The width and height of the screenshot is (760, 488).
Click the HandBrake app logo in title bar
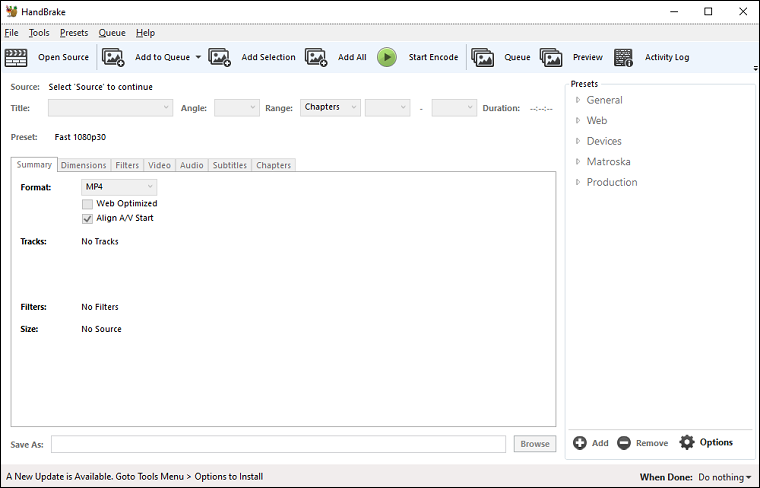click(x=12, y=11)
